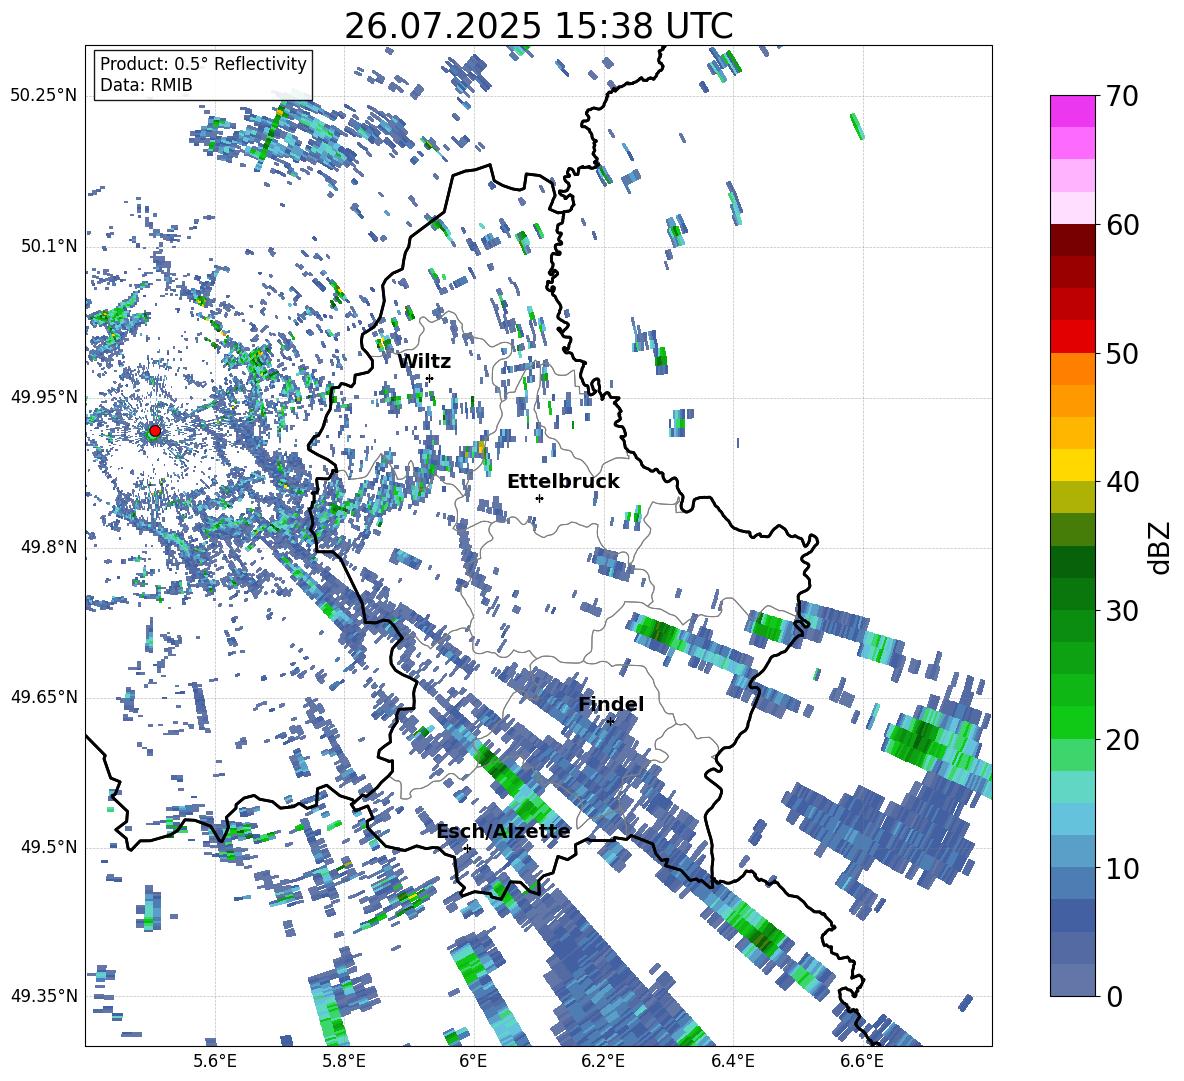This screenshot has width=1184, height=1081.
Task: Click the dBZ colorbar axis label
Action: point(1161,547)
